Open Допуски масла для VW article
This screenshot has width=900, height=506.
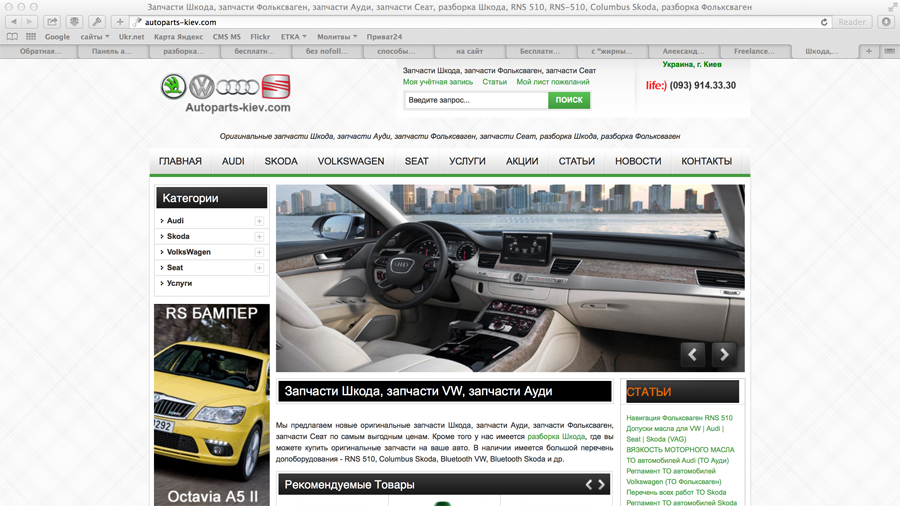tap(674, 434)
